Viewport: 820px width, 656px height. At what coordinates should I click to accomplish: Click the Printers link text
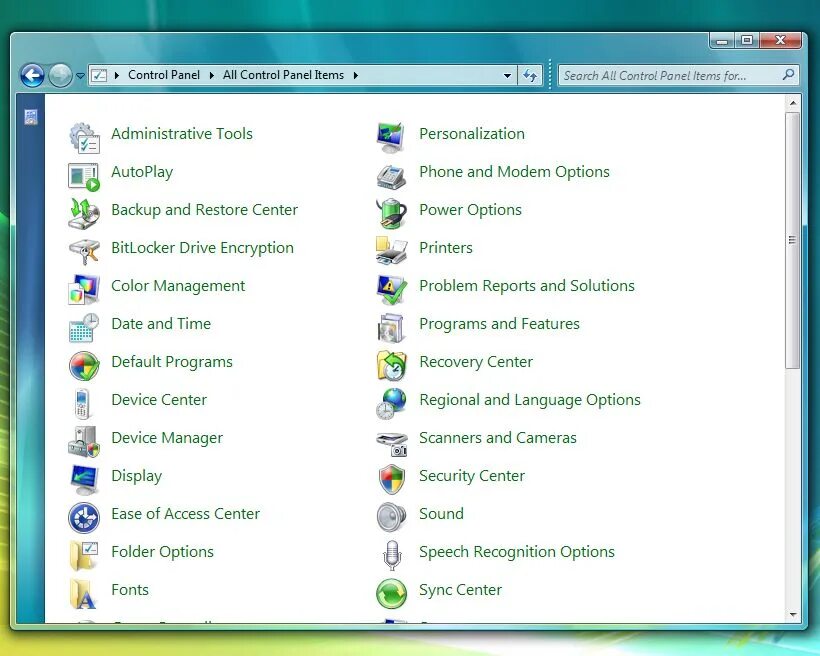446,248
